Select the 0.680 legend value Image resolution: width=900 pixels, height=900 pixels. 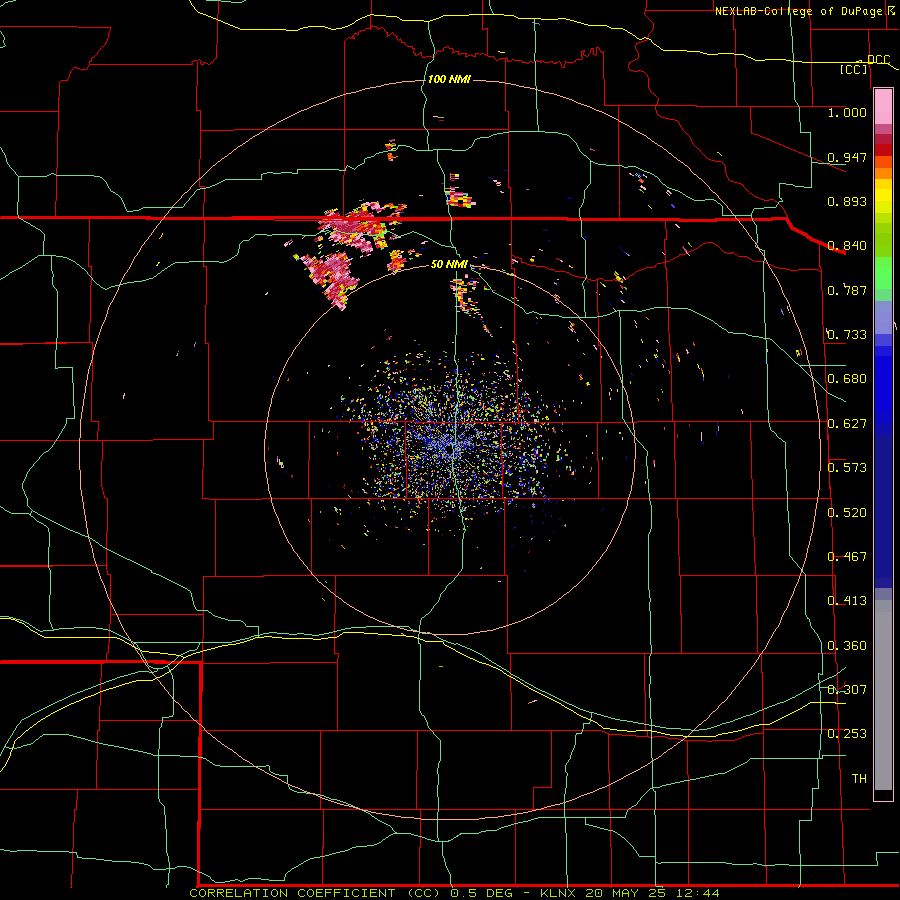pos(847,379)
